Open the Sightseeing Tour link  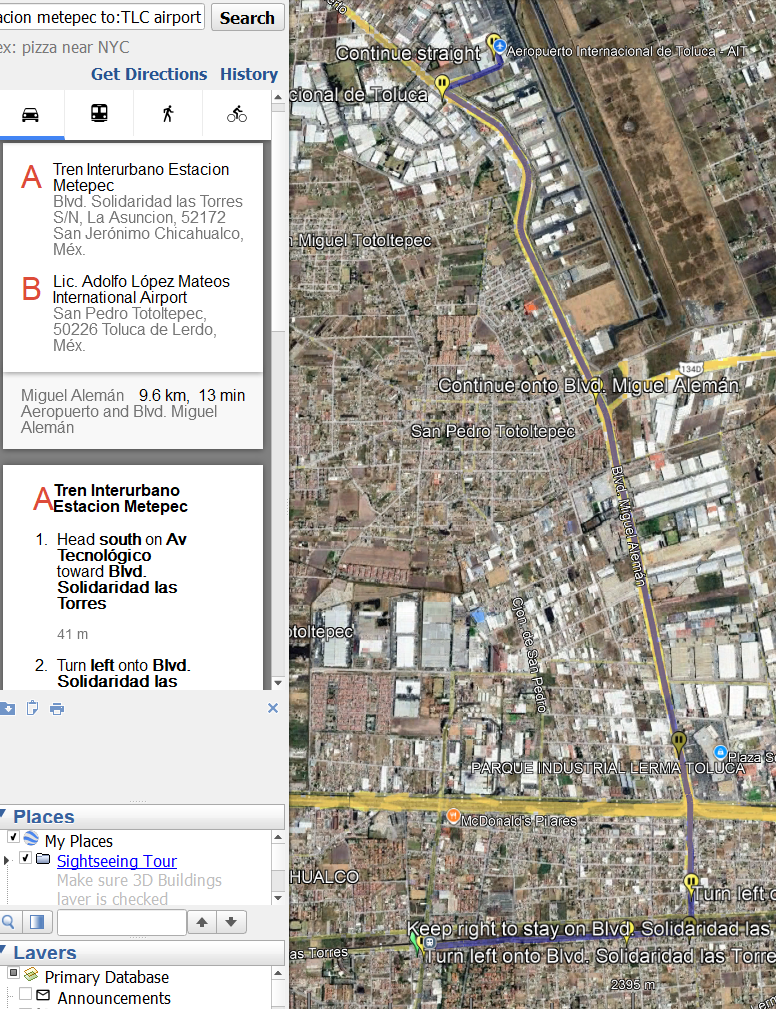click(x=116, y=861)
